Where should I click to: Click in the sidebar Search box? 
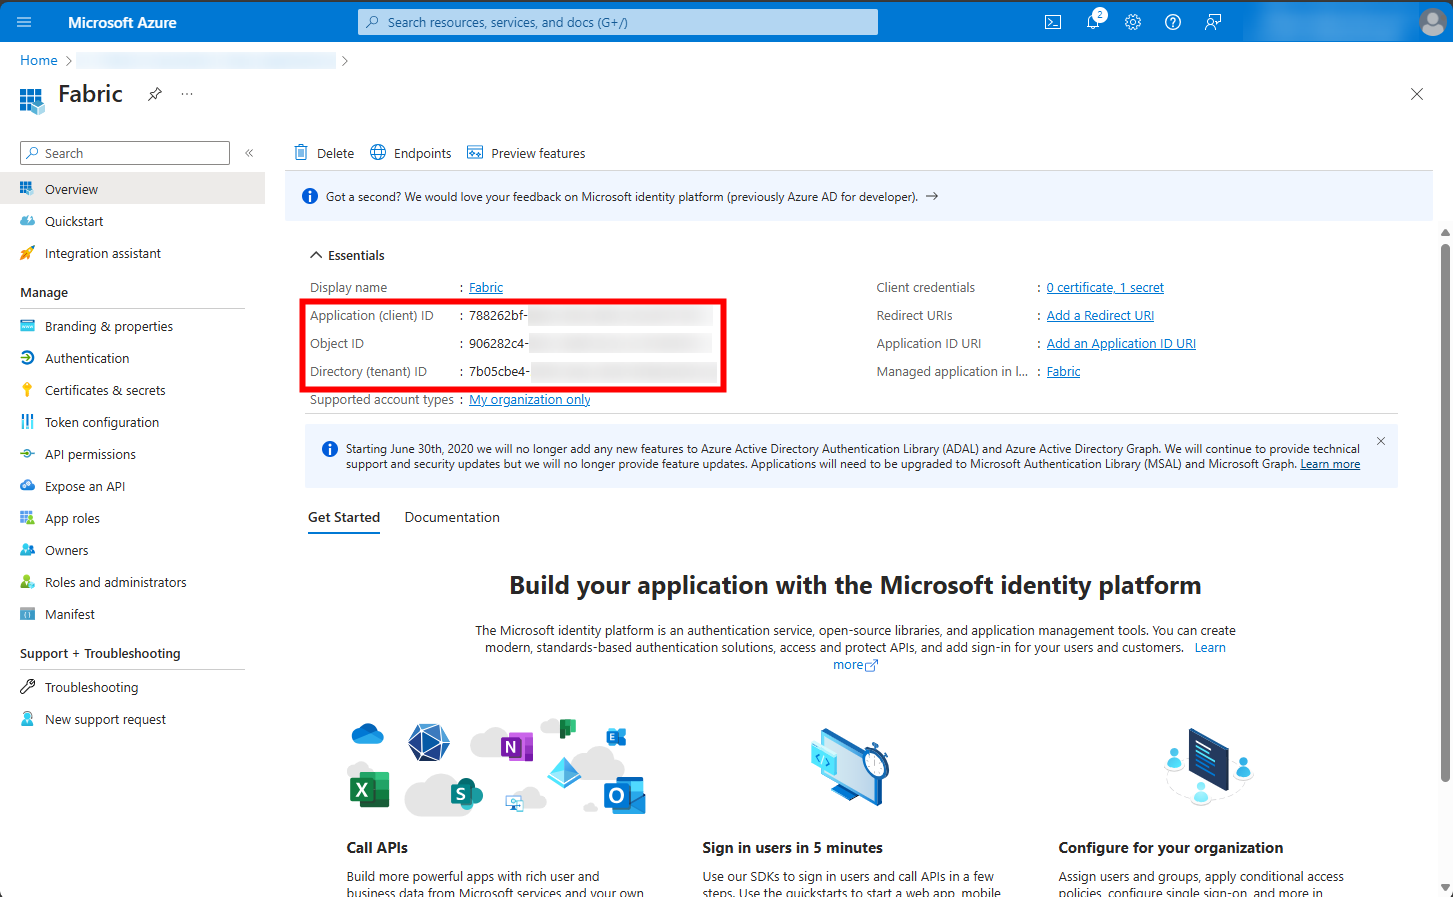(125, 153)
